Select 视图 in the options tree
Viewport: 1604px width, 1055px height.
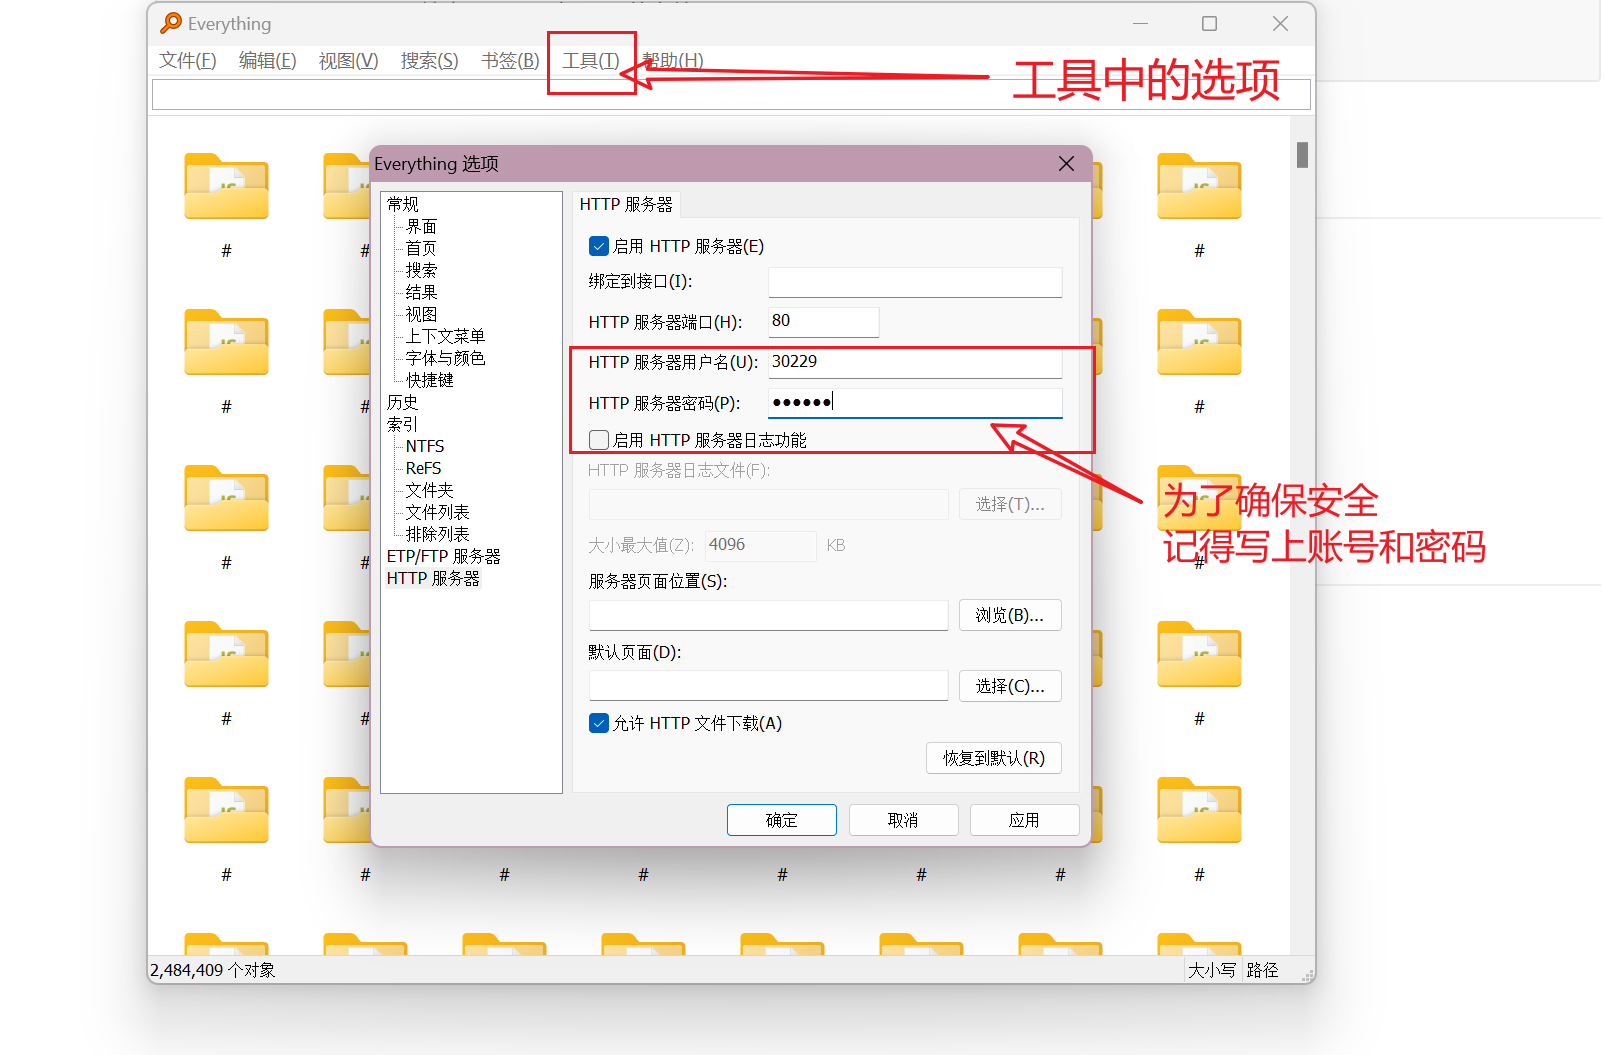tap(421, 315)
